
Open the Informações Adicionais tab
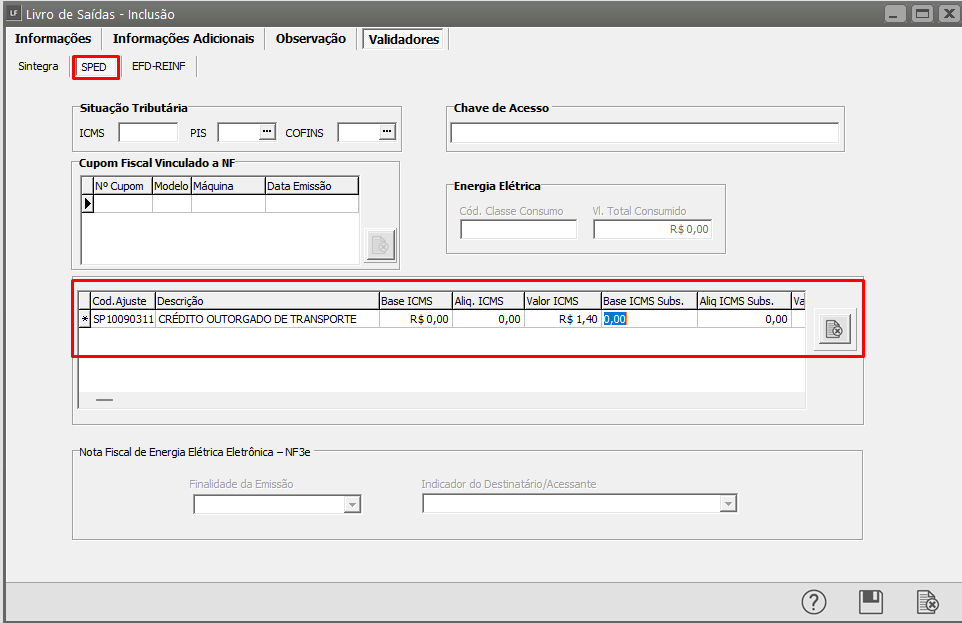point(183,39)
